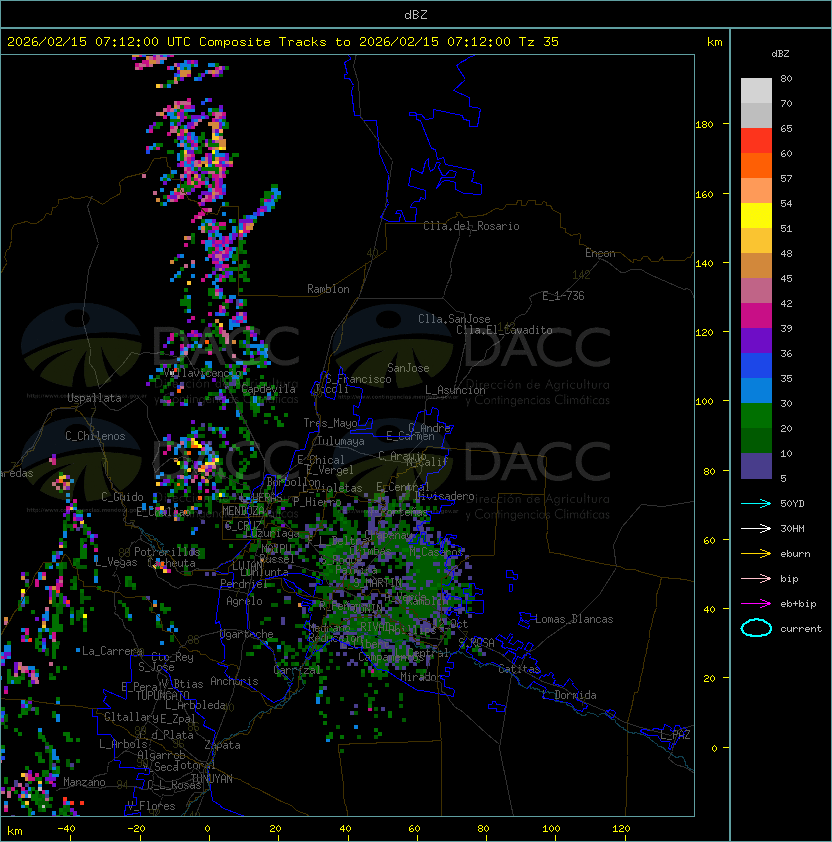This screenshot has width=832, height=842.
Task: Click the 'Anchoris' map label
Action: pyautogui.click(x=234, y=681)
